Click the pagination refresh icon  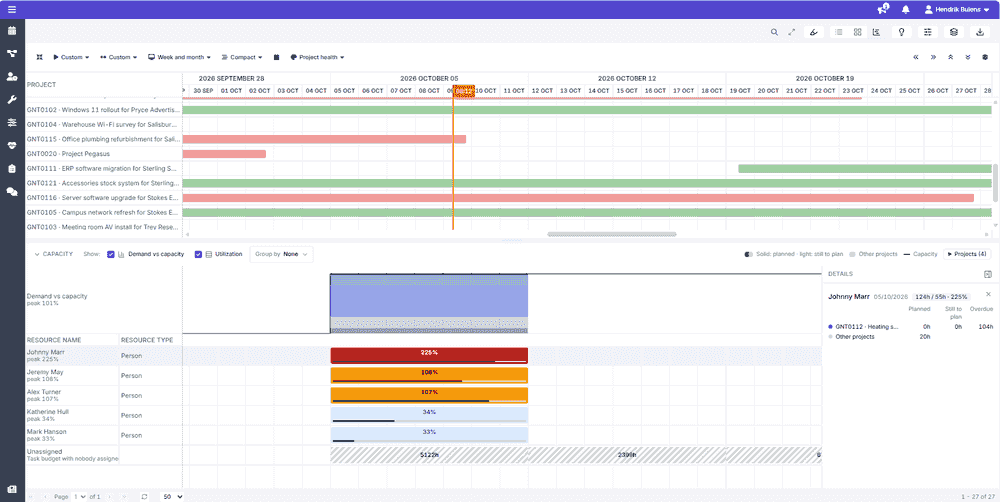tap(144, 496)
